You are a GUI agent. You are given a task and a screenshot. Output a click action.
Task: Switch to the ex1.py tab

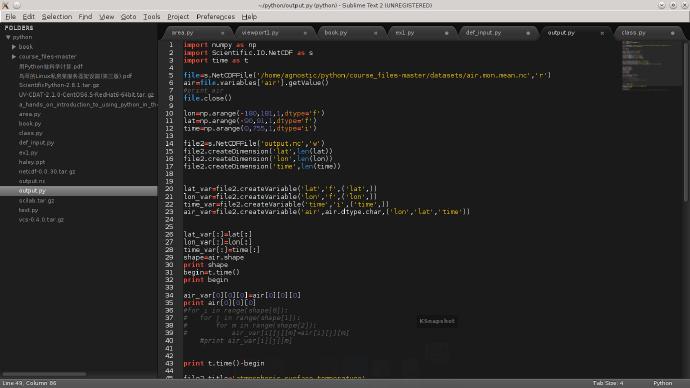(405, 33)
